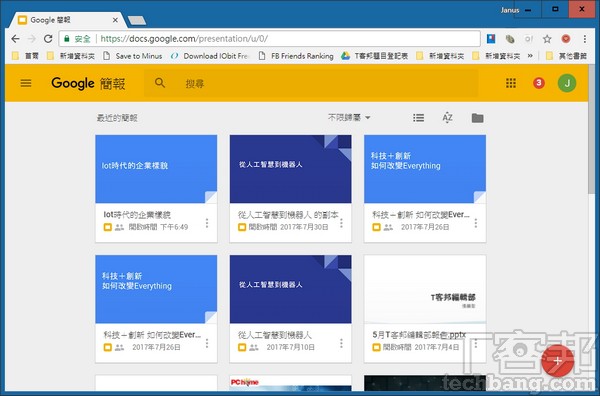Click the blue extension icon in toolbar

coord(491,39)
